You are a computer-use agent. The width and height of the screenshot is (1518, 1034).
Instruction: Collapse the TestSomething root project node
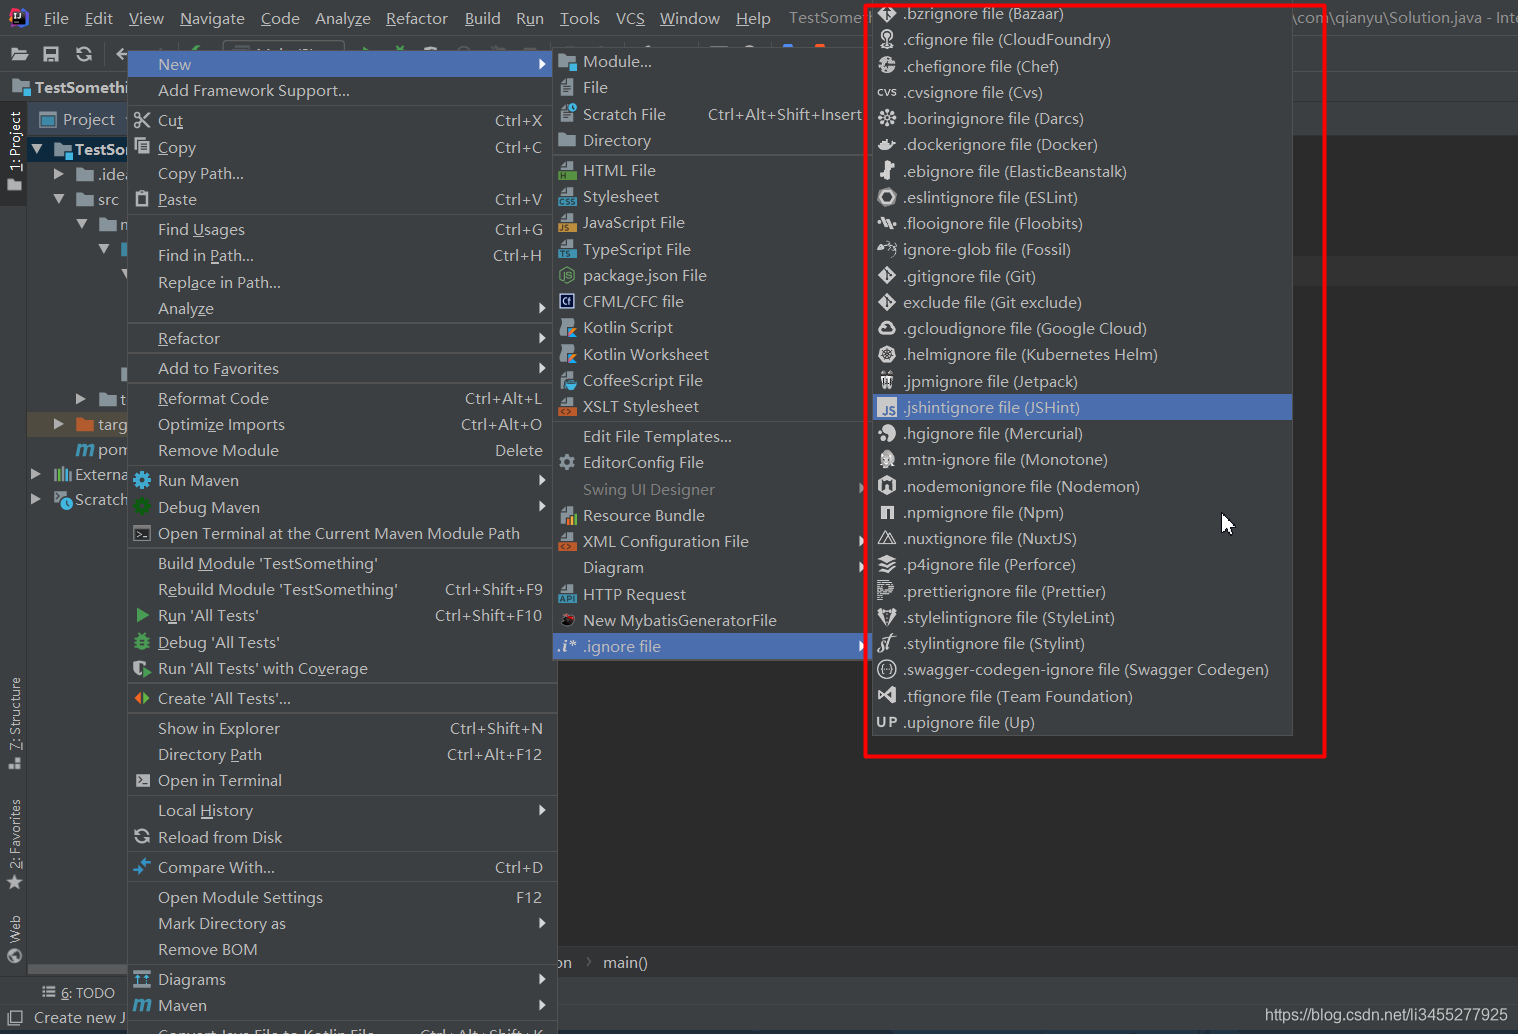click(37, 149)
